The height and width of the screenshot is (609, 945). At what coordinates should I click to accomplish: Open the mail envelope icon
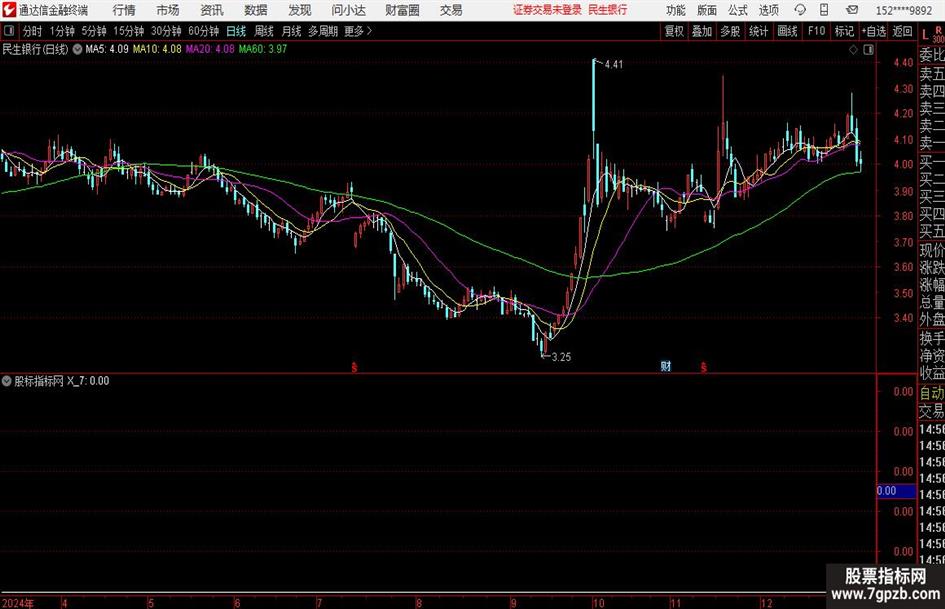tap(852, 10)
